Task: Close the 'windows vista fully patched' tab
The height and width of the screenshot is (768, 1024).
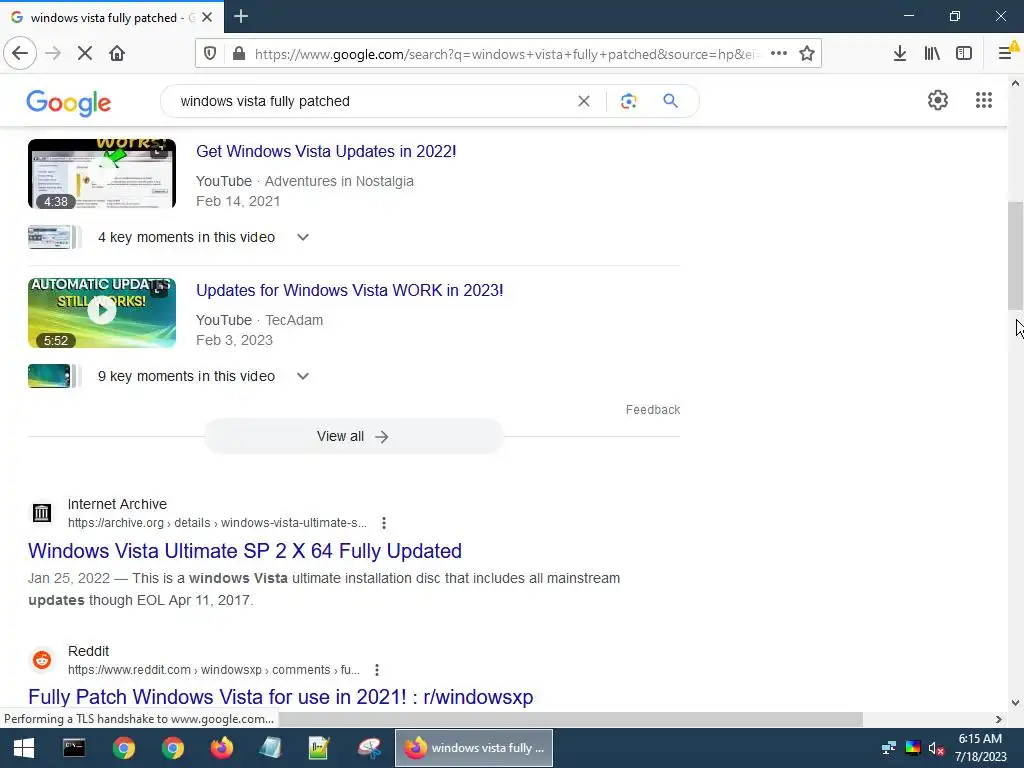Action: 207,18
